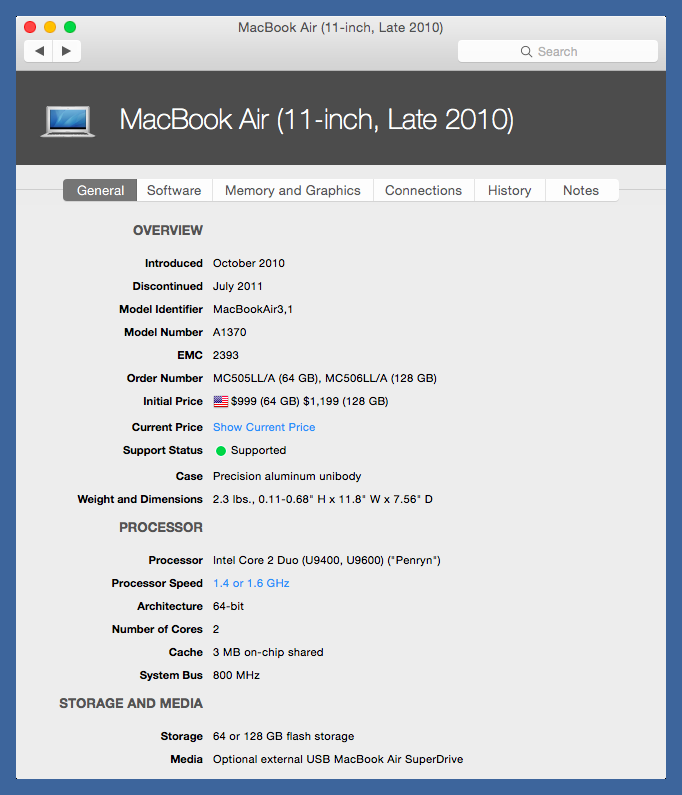Click the Show Current Price link
682x795 pixels.
coord(264,427)
